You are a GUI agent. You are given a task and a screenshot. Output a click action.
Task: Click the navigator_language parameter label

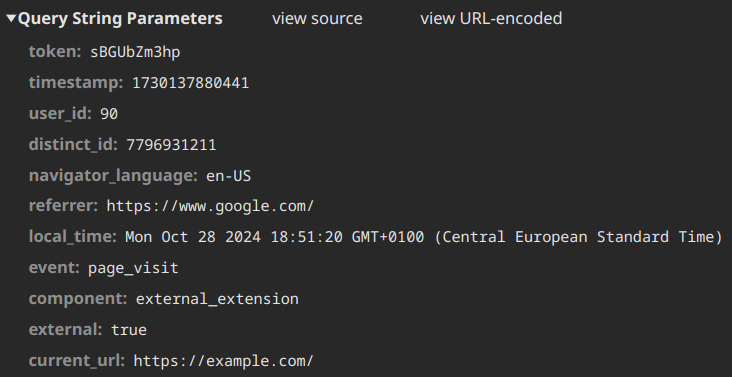pyautogui.click(x=113, y=175)
